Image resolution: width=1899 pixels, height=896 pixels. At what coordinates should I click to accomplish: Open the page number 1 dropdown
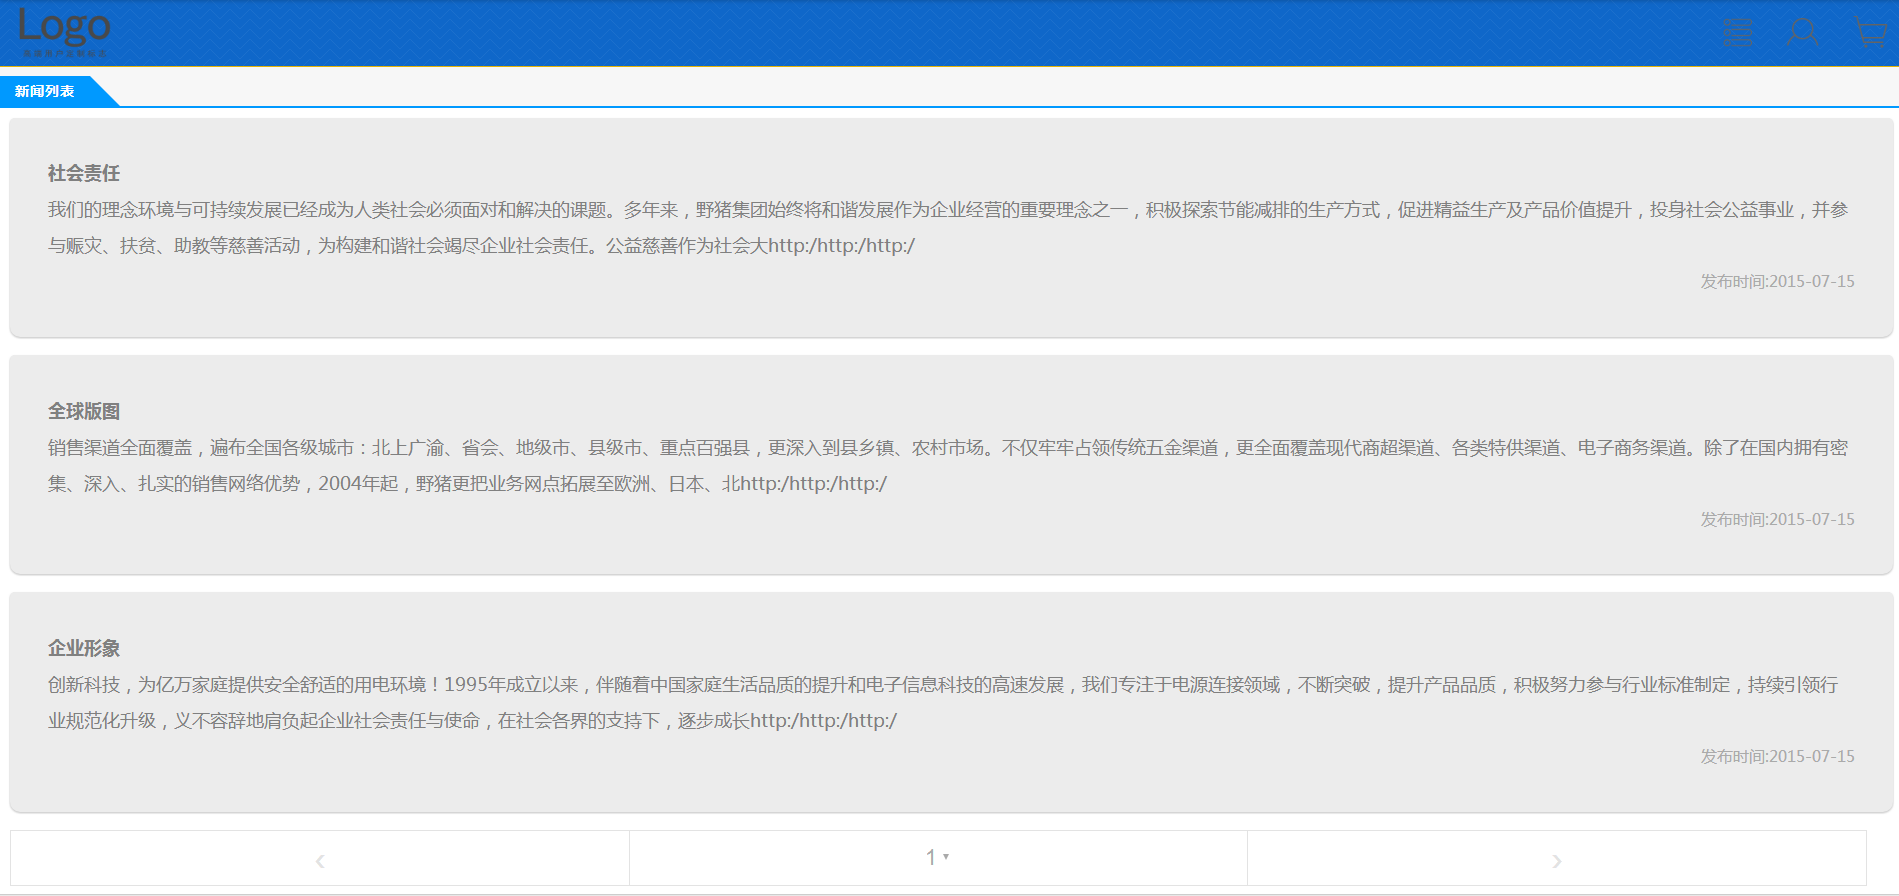click(x=937, y=857)
